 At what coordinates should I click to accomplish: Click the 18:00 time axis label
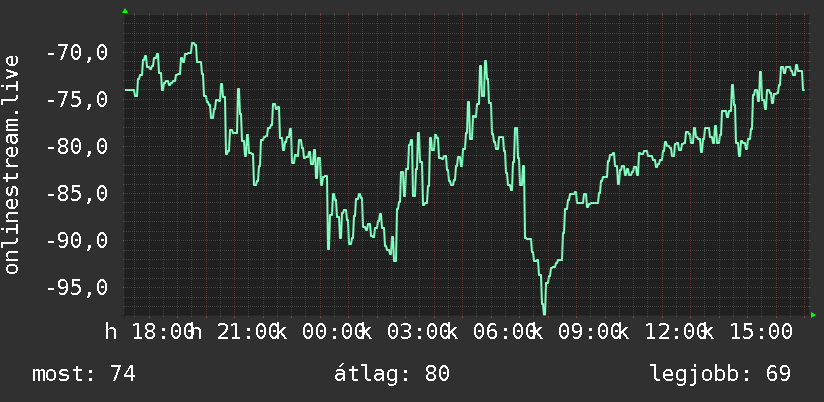coord(161,332)
